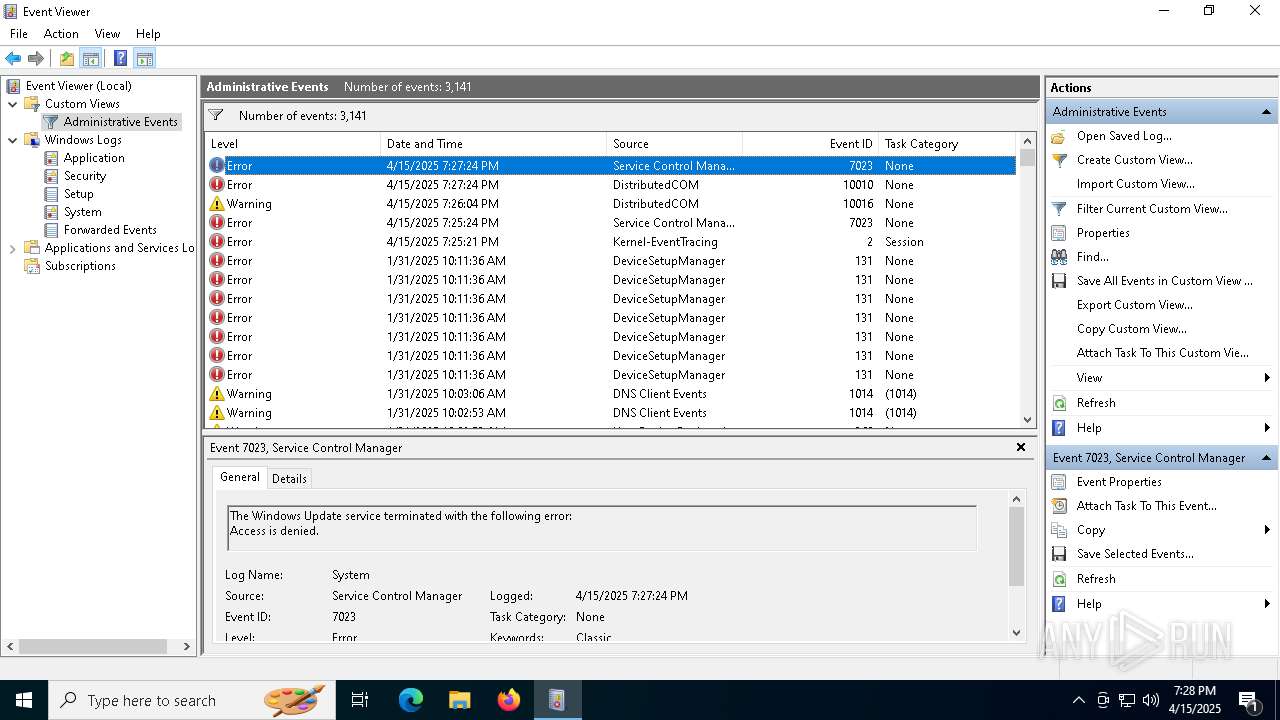Click the Event Properties icon
The width and height of the screenshot is (1280, 720).
(x=1059, y=482)
